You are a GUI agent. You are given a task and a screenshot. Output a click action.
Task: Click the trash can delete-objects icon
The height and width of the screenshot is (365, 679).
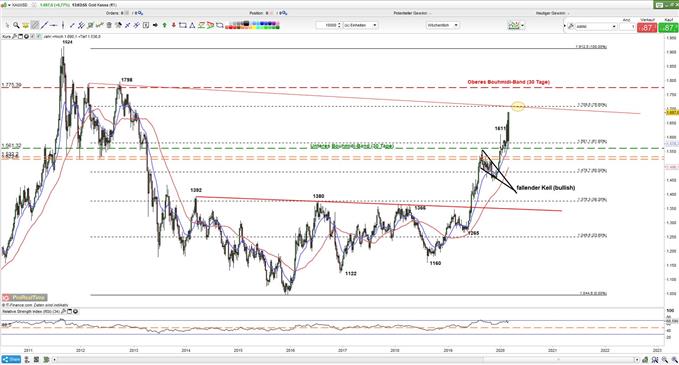click(109, 25)
